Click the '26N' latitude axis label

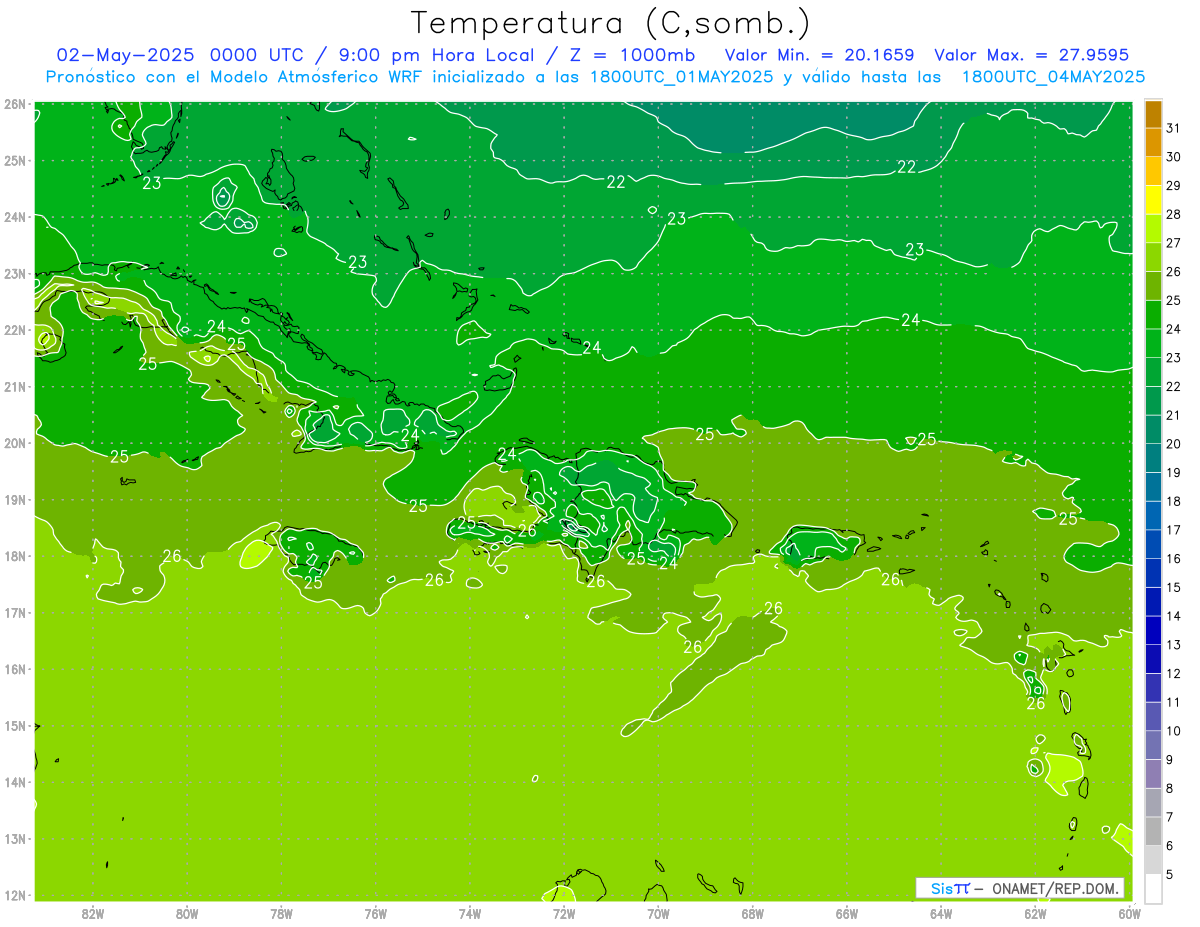[14, 104]
